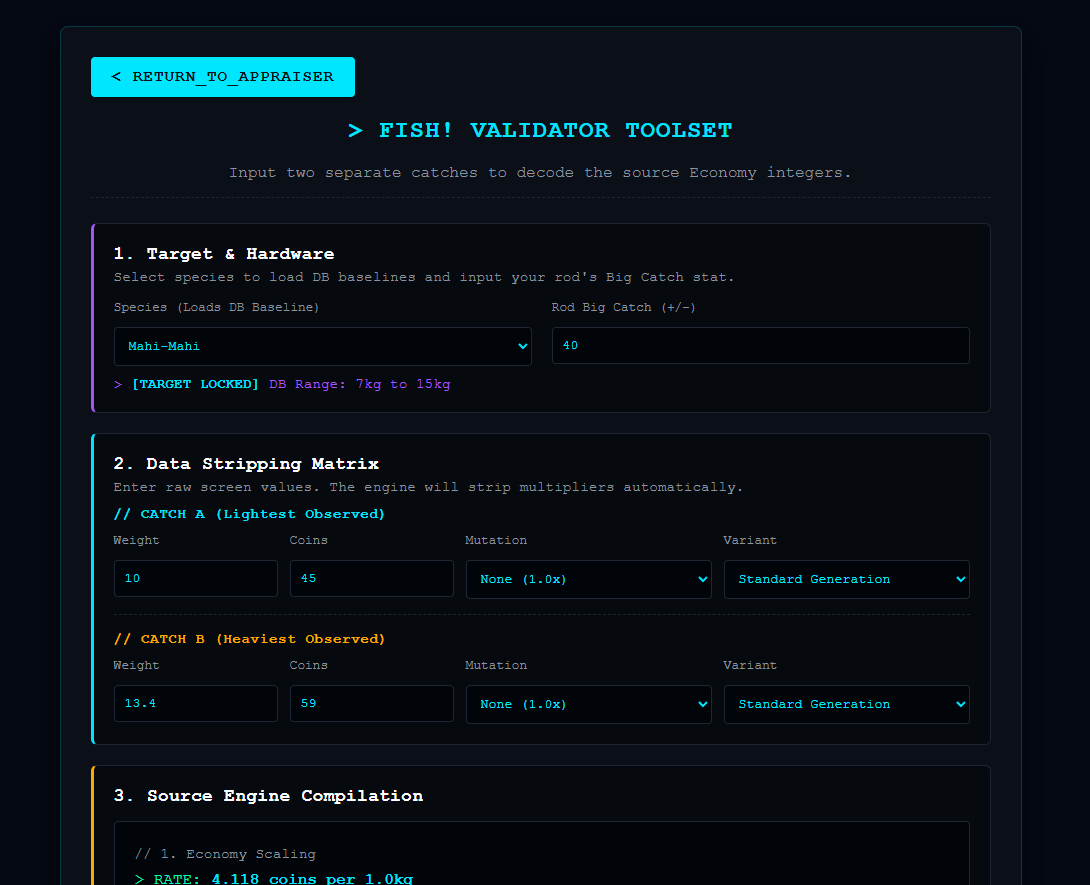Image resolution: width=1090 pixels, height=885 pixels.
Task: Click 'Rod Big Catch (+/-)' label
Action: pos(624,307)
